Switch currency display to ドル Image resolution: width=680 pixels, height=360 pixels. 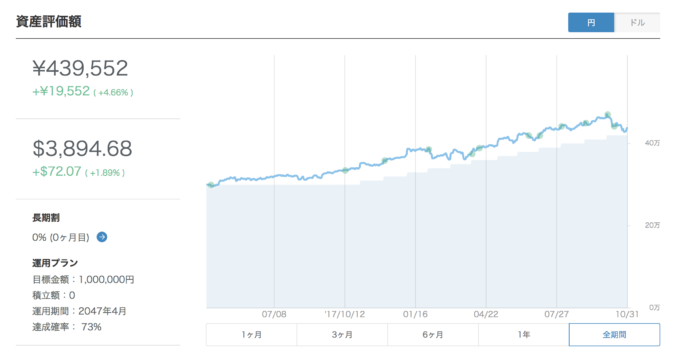click(637, 23)
